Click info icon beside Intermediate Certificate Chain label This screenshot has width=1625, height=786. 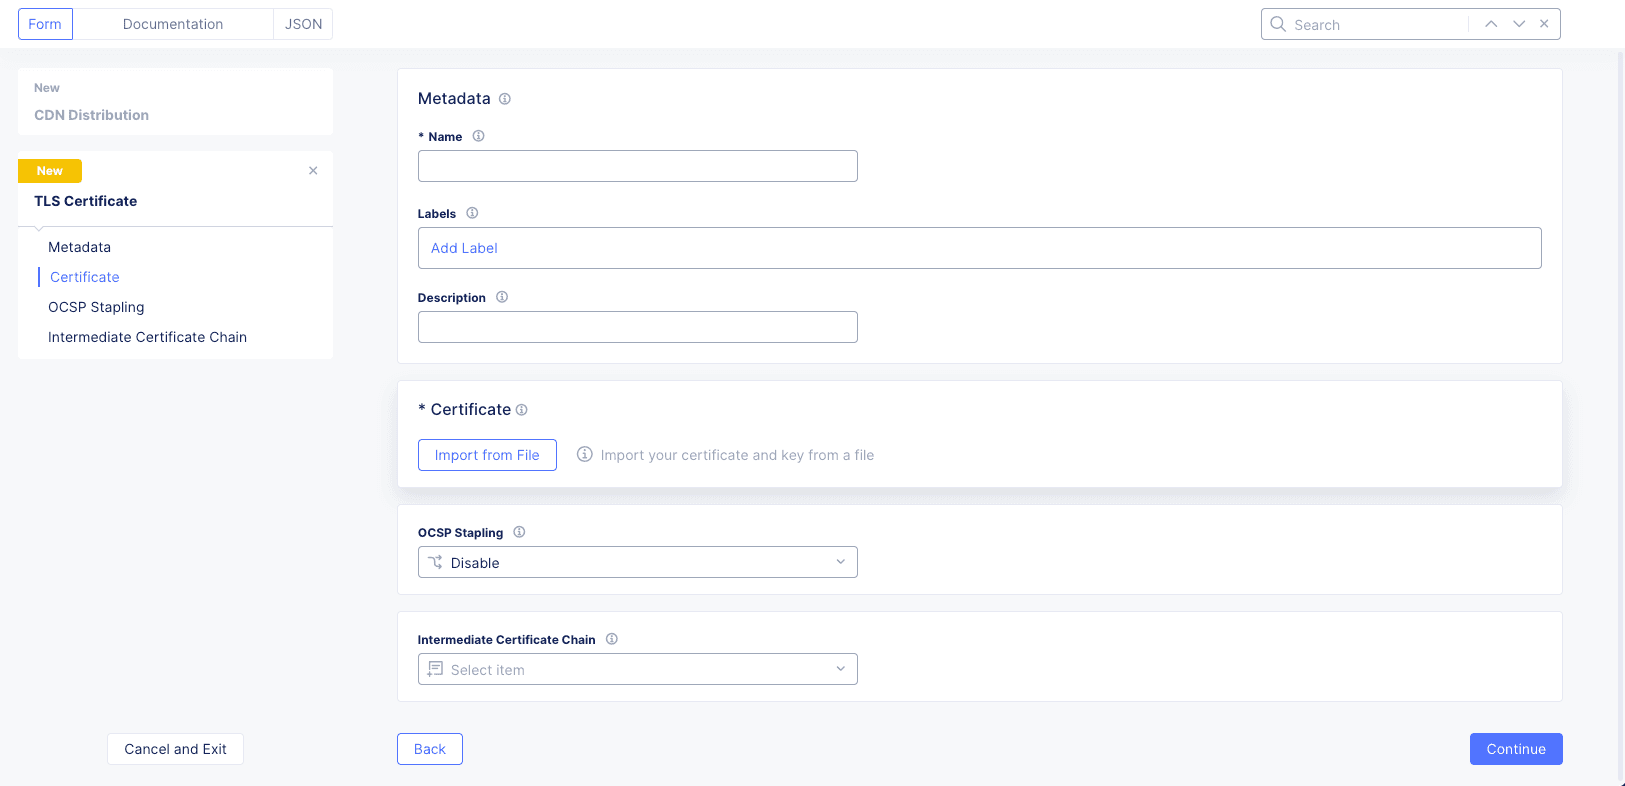tap(612, 639)
